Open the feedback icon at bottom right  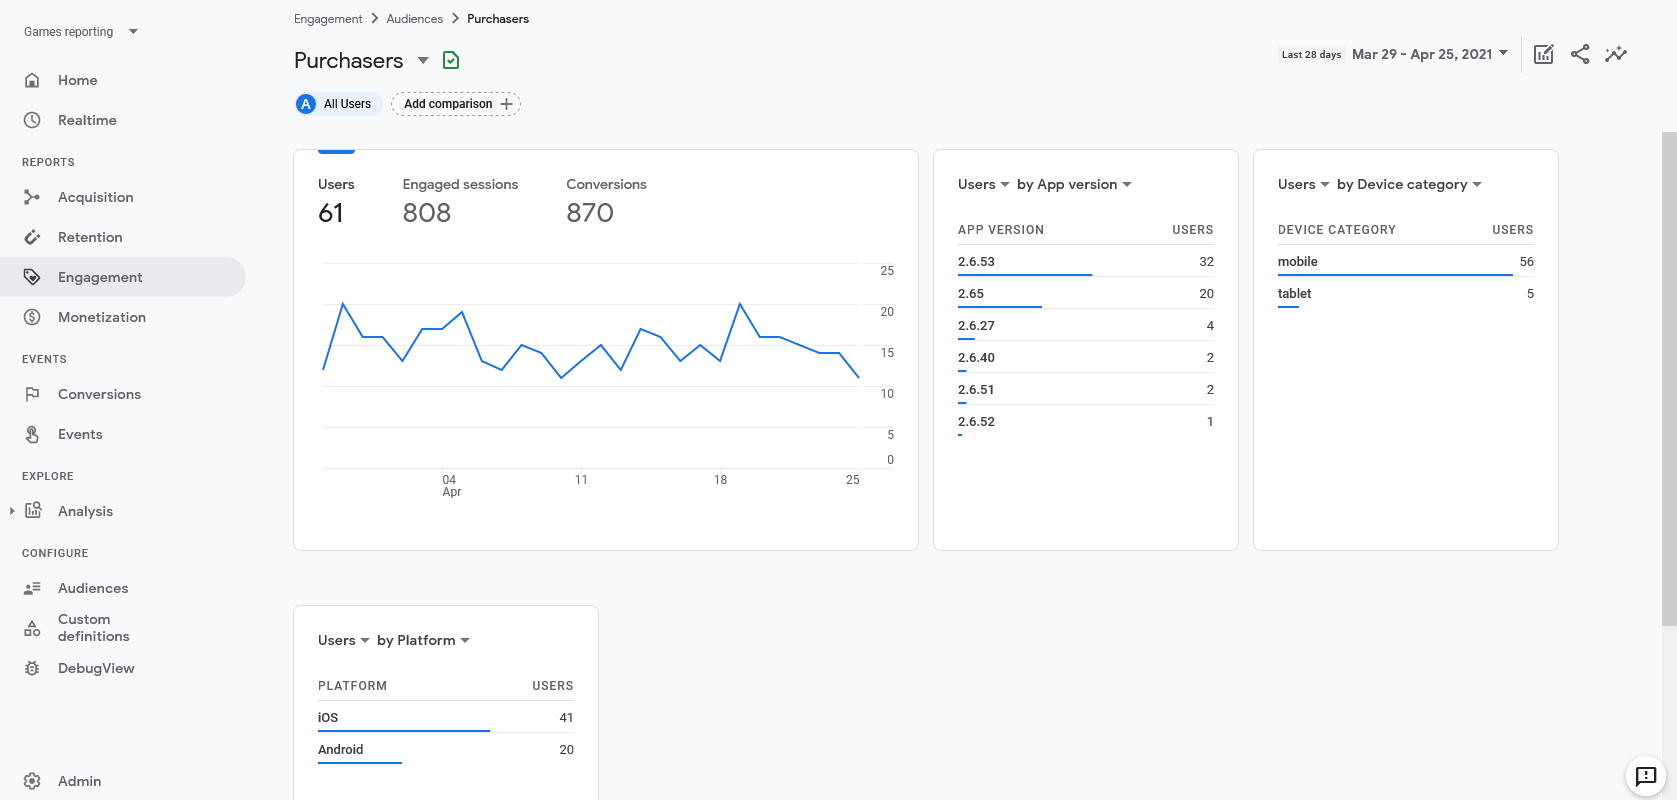pyautogui.click(x=1645, y=775)
